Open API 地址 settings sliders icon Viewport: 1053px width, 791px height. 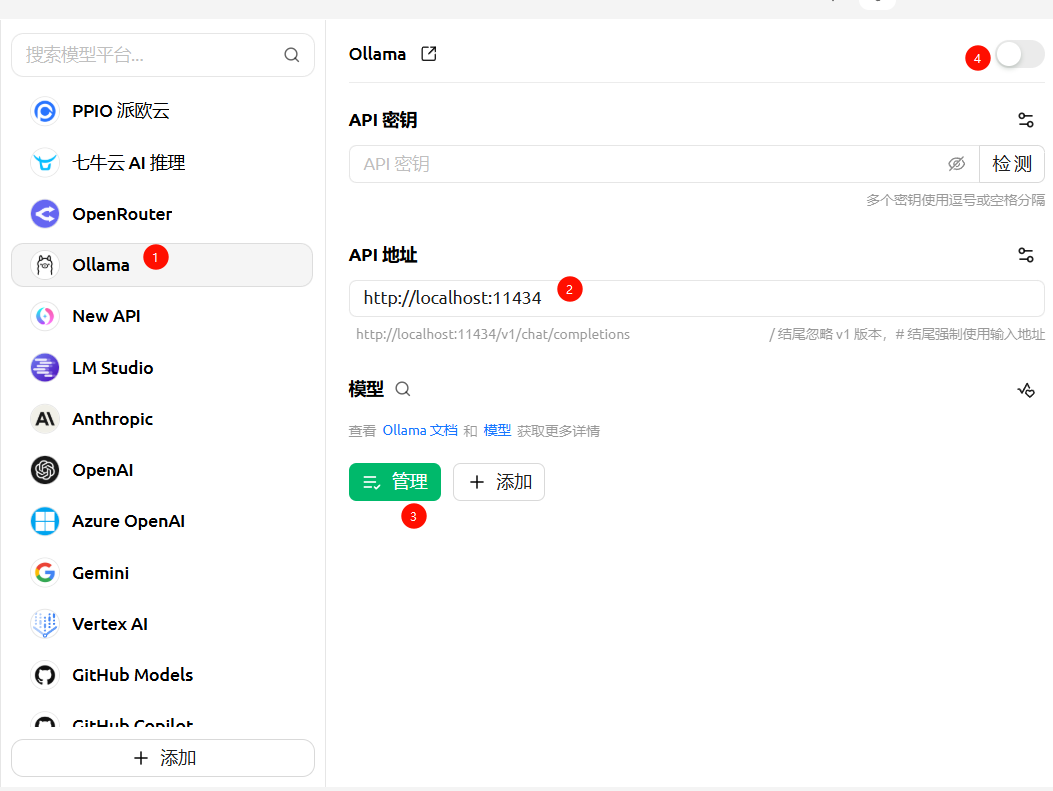(1025, 255)
